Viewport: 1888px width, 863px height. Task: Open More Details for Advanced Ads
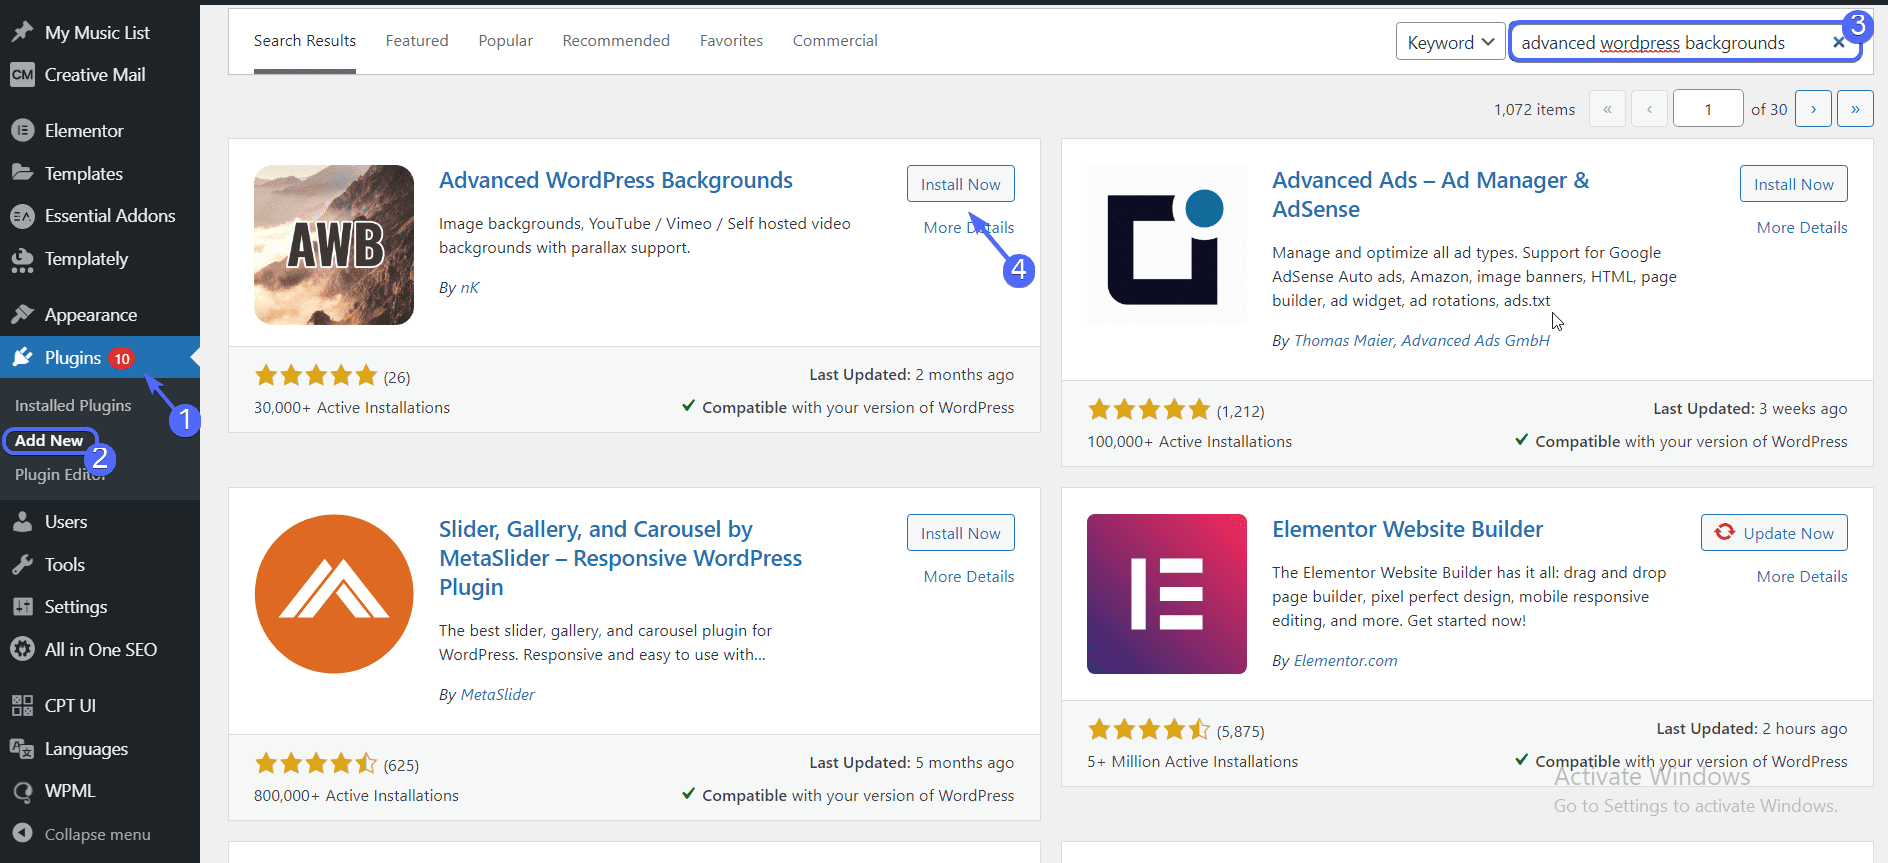point(1802,228)
